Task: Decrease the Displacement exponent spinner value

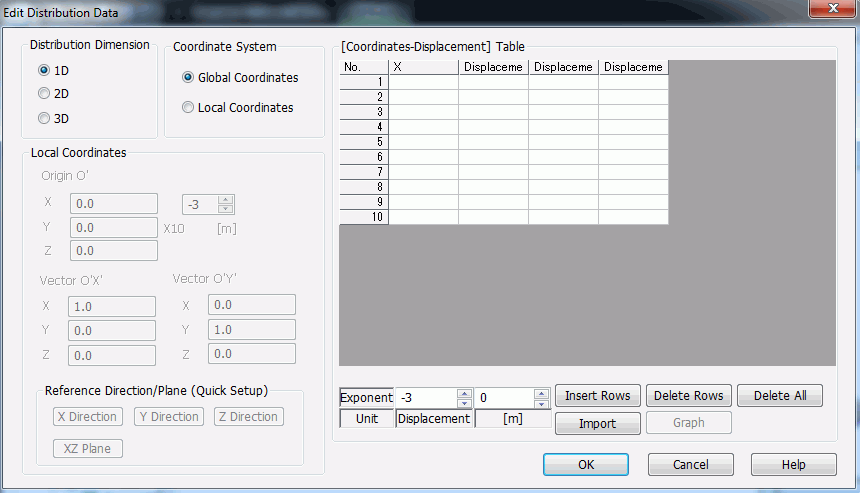Action: point(541,403)
